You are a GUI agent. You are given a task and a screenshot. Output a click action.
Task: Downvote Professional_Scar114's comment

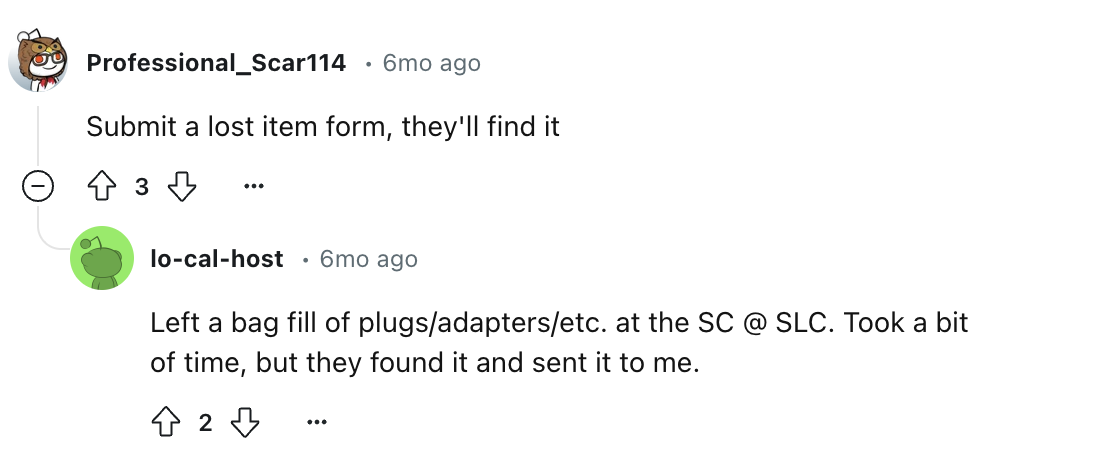[182, 187]
